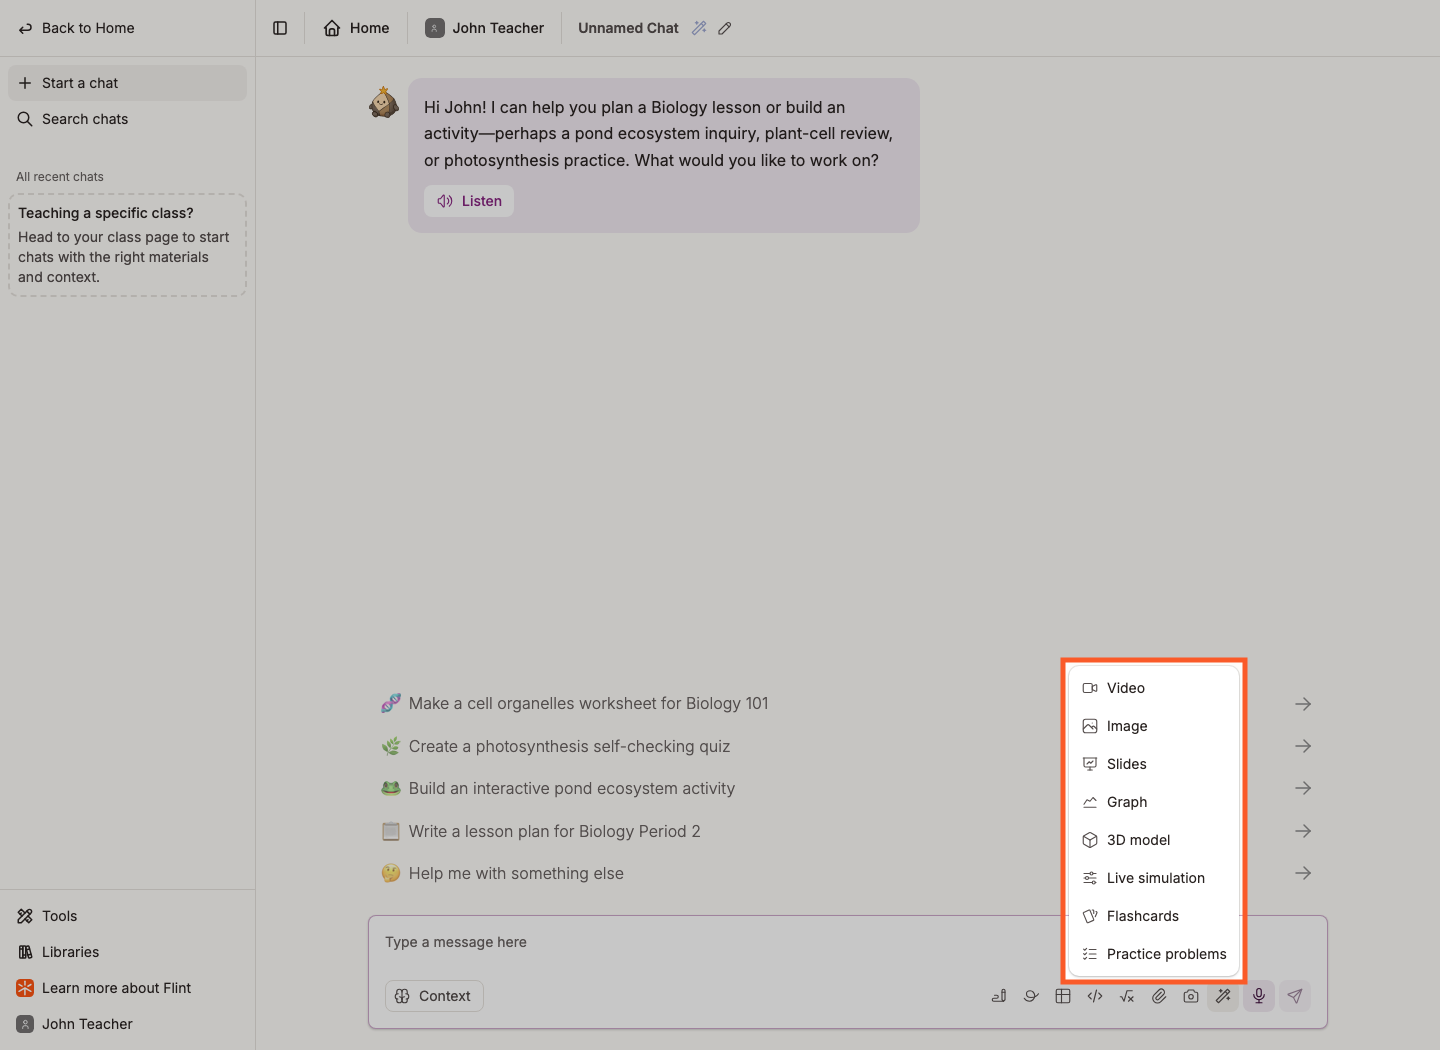
Task: Click arrow next to Biology Period 2 lesson plan
Action: pos(1303,831)
